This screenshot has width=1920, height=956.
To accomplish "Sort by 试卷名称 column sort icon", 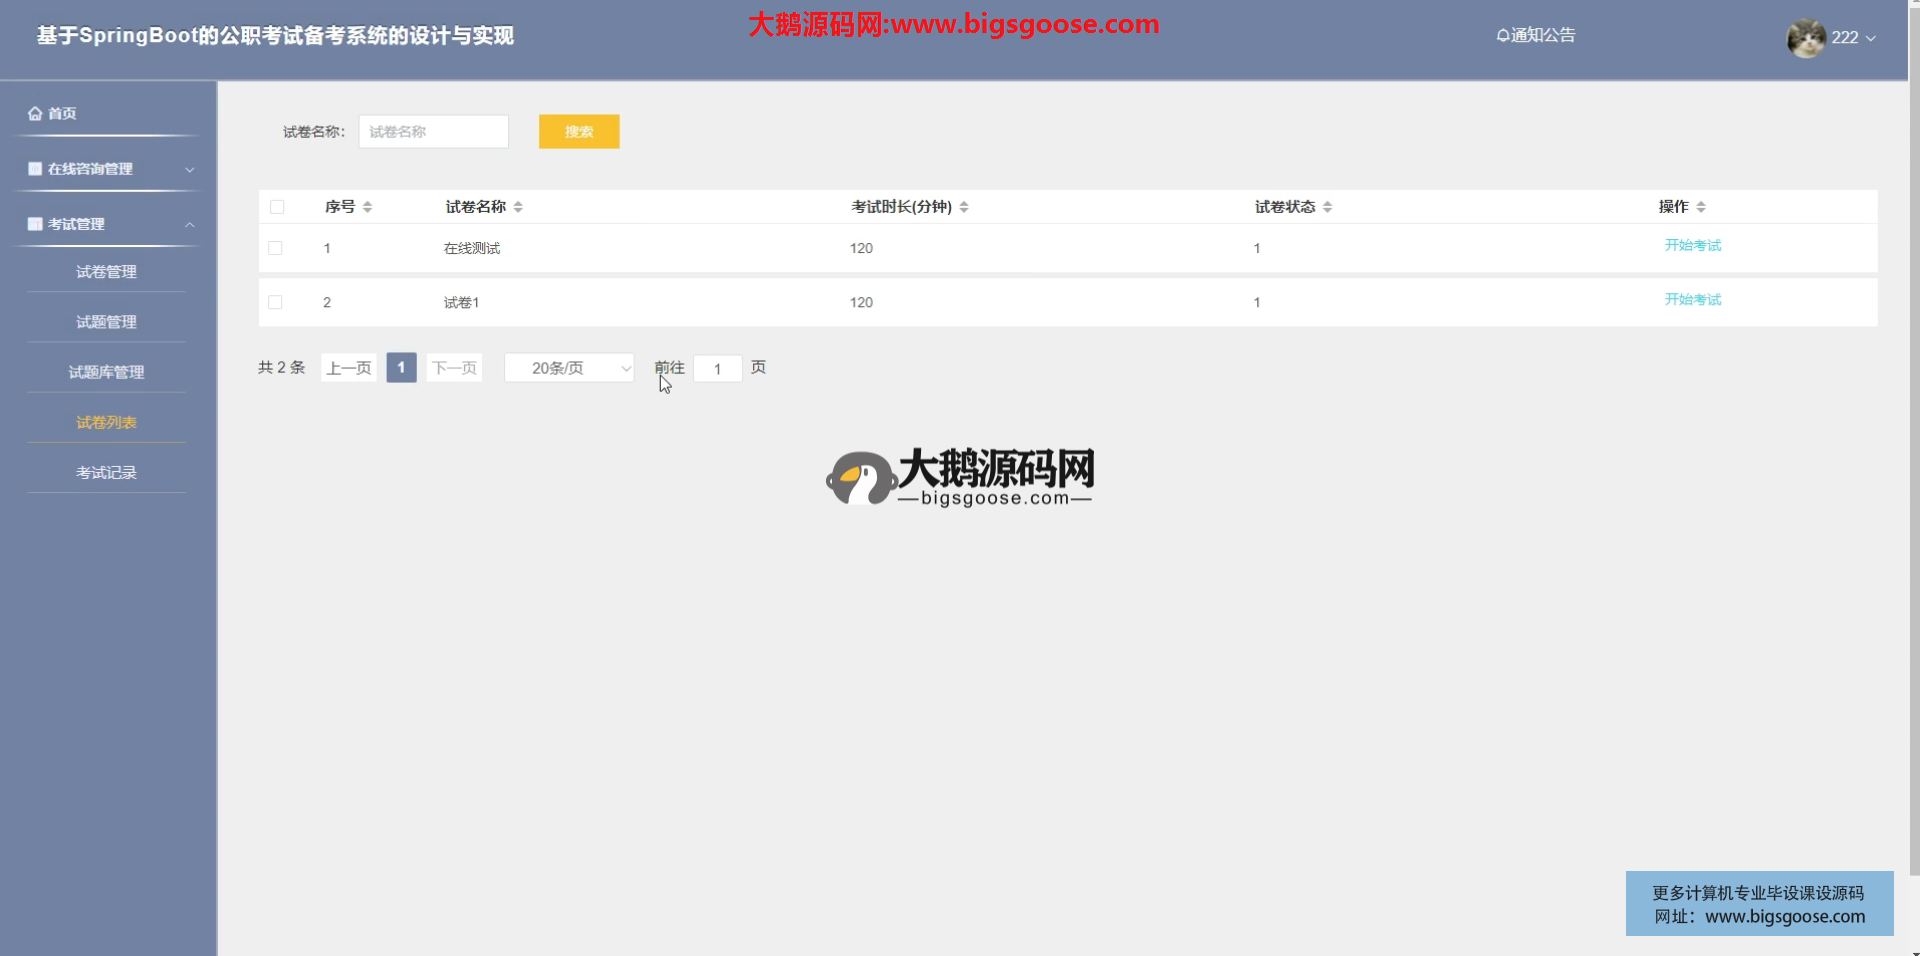I will 518,207.
